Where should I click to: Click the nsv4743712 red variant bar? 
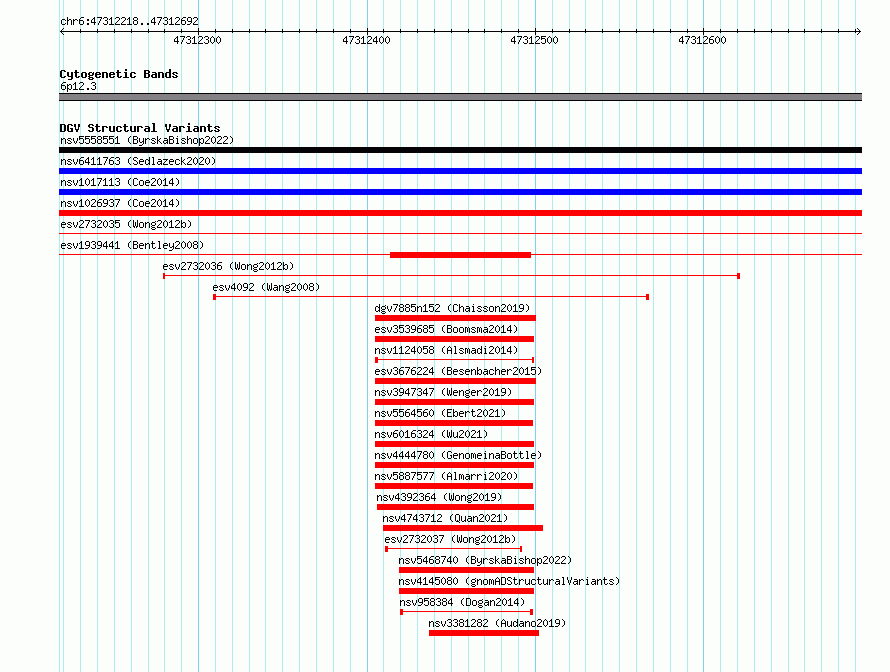(463, 528)
